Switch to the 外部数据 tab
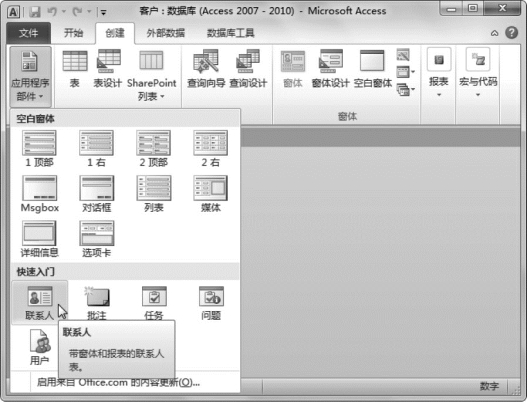The width and height of the screenshot is (527, 402). click(165, 33)
